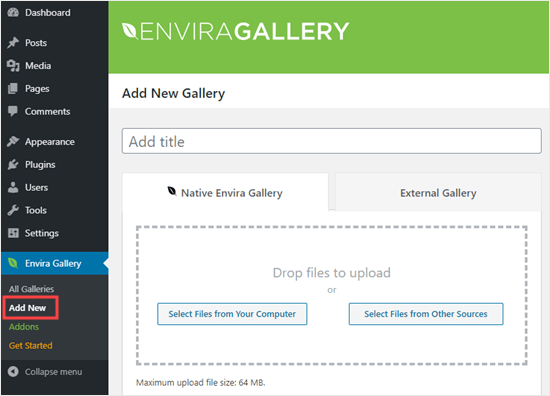This screenshot has height=396, width=550.
Task: Click the Settings sliders icon
Action: (13, 233)
